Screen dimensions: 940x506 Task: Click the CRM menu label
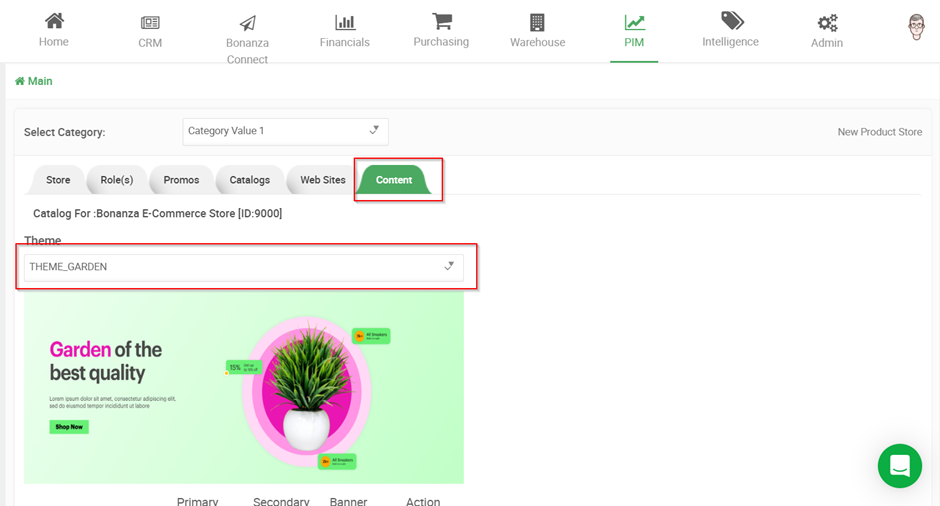150,43
